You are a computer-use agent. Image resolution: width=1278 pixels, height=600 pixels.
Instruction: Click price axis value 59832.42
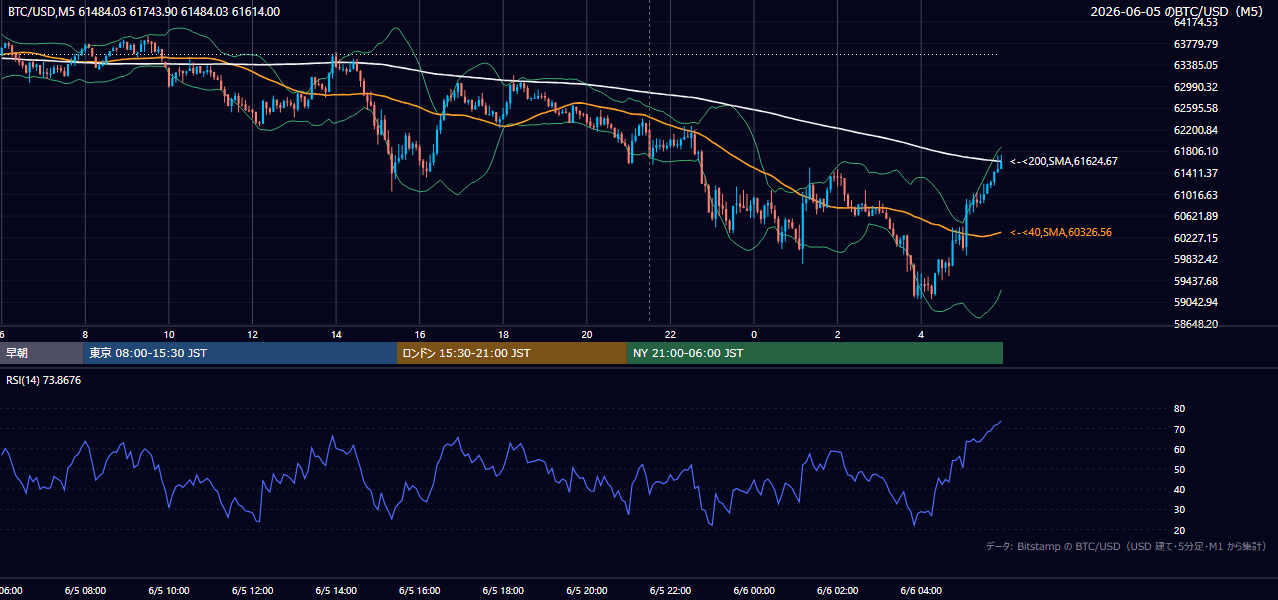tap(1196, 259)
